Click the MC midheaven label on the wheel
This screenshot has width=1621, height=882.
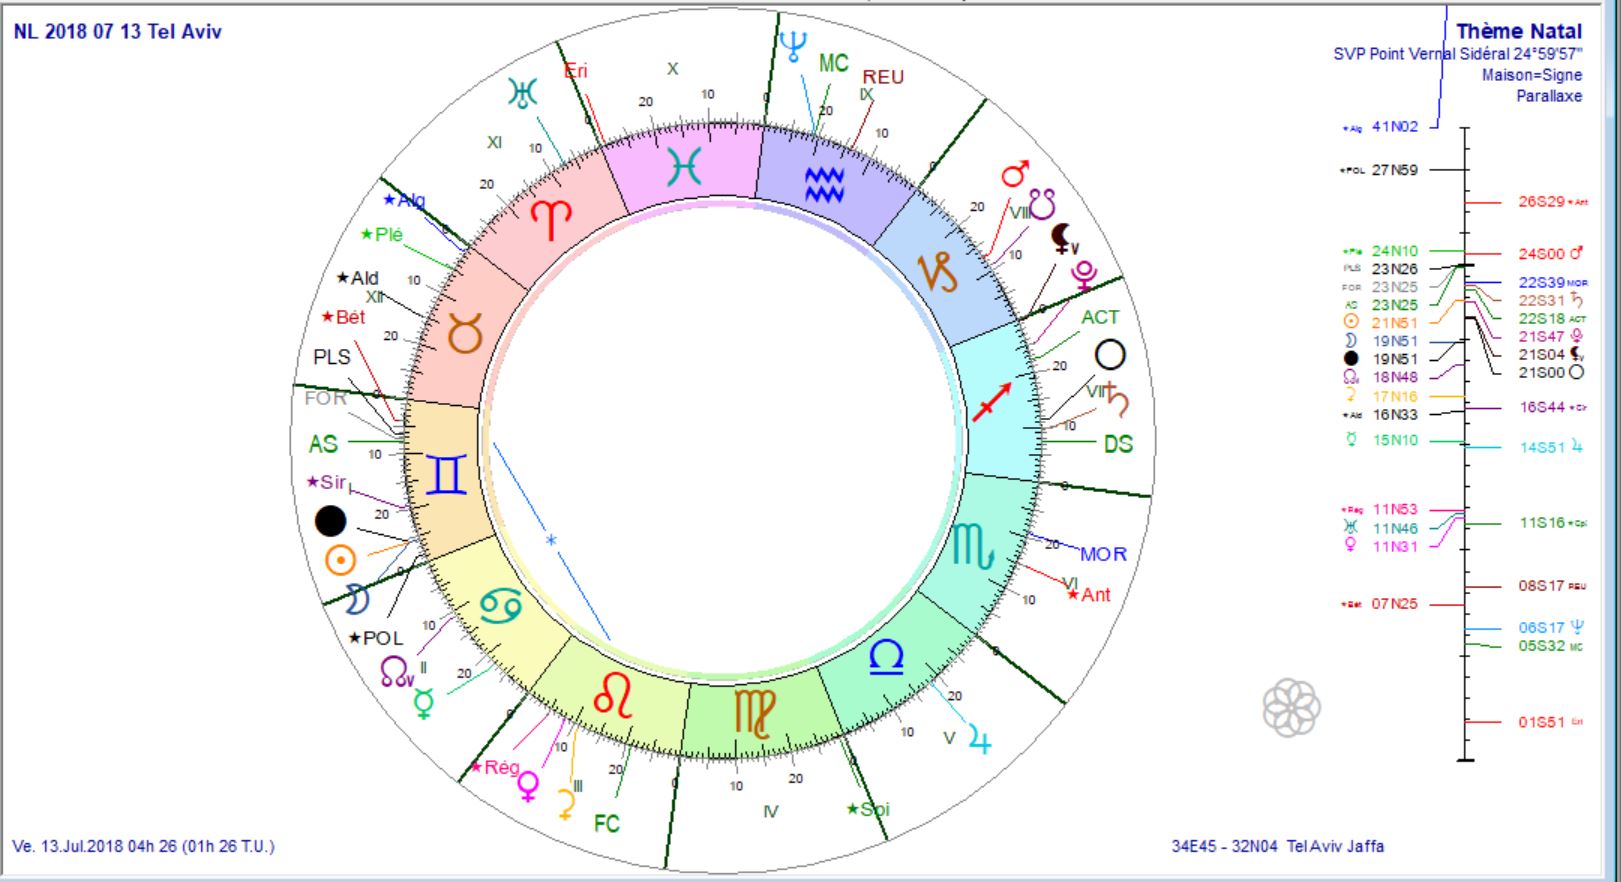coord(833,64)
